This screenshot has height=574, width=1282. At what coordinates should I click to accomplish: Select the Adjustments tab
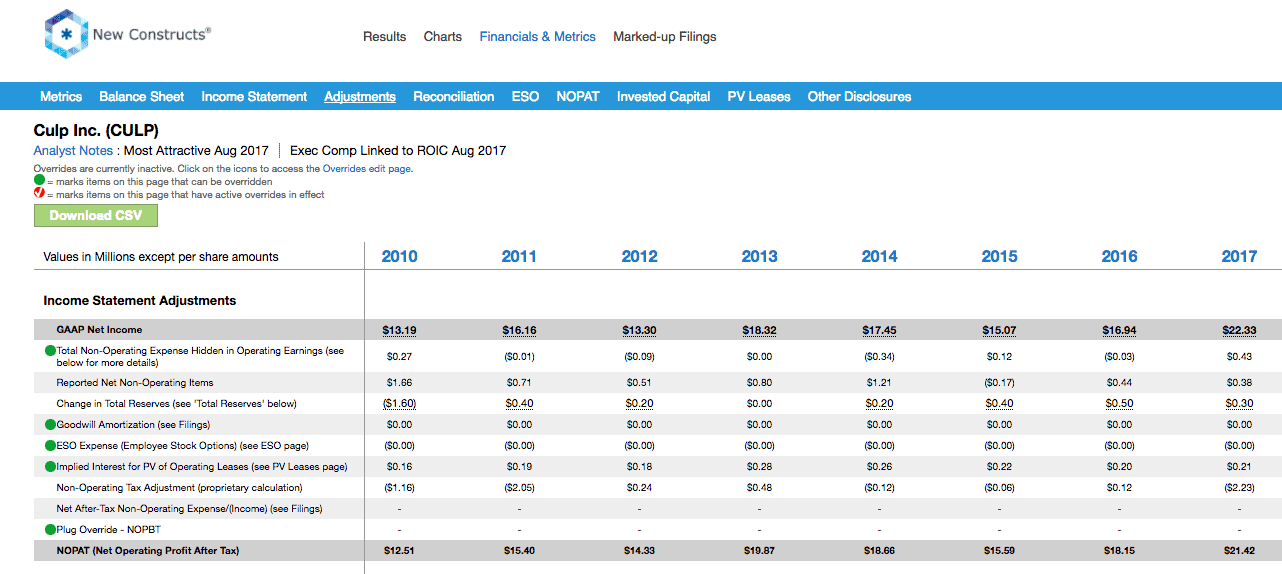[360, 97]
